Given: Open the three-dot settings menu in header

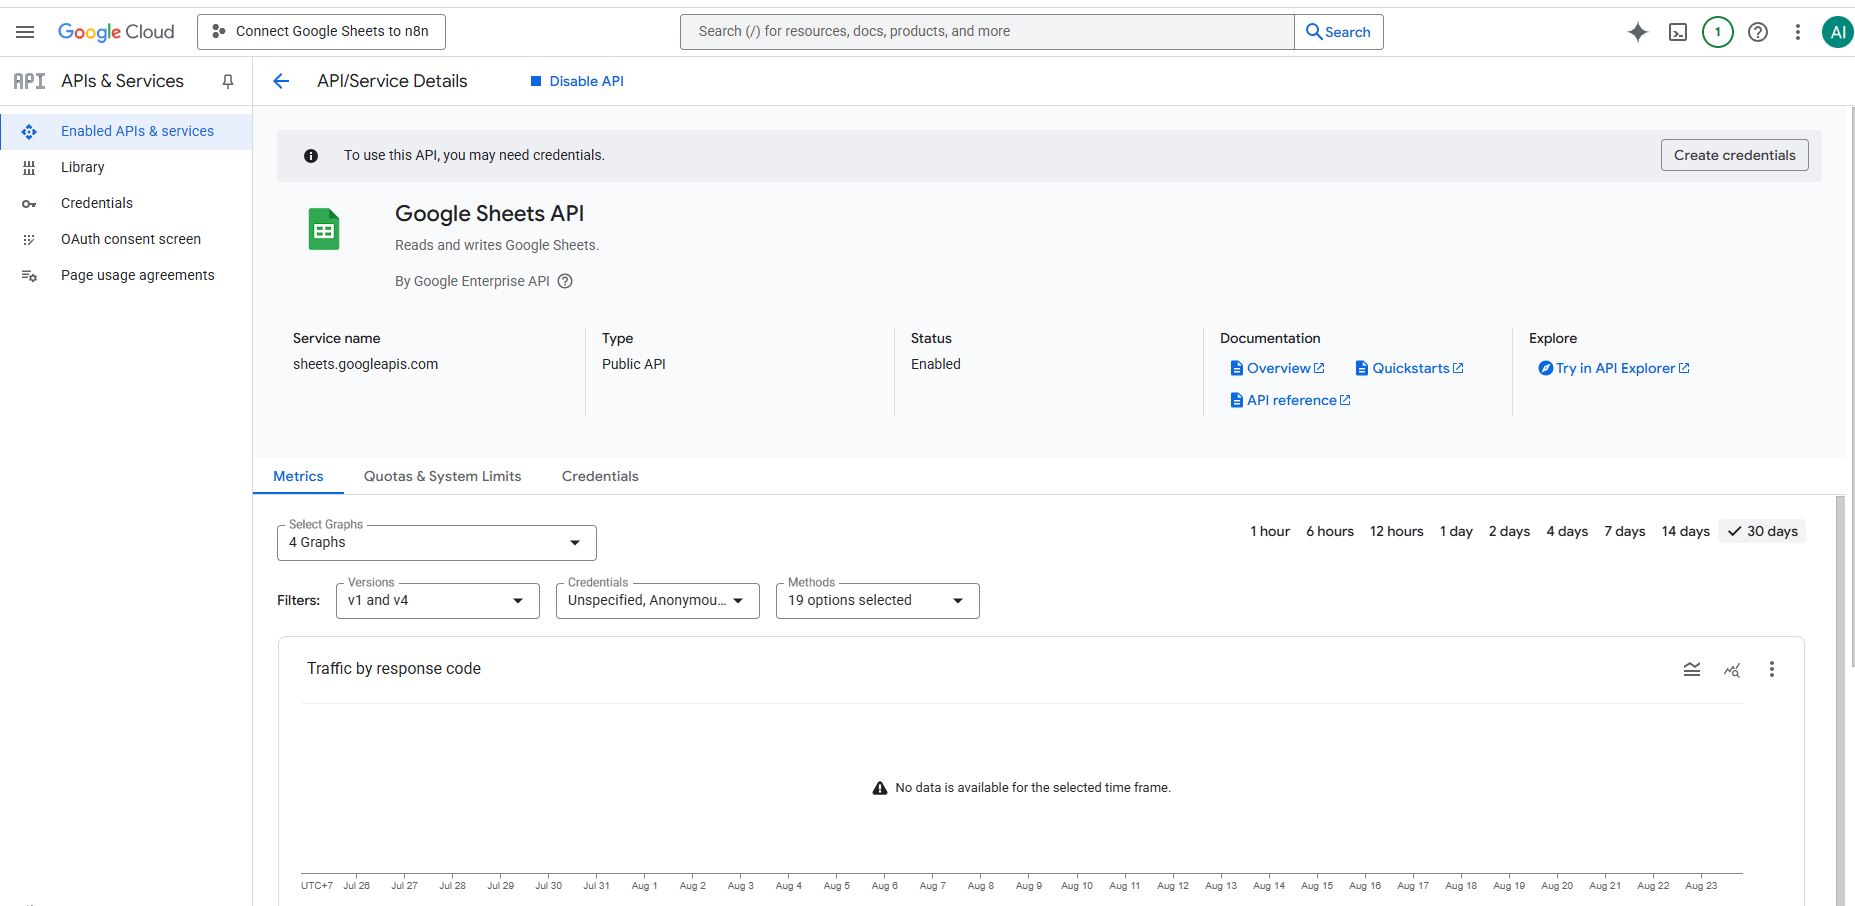Looking at the screenshot, I should (1798, 32).
